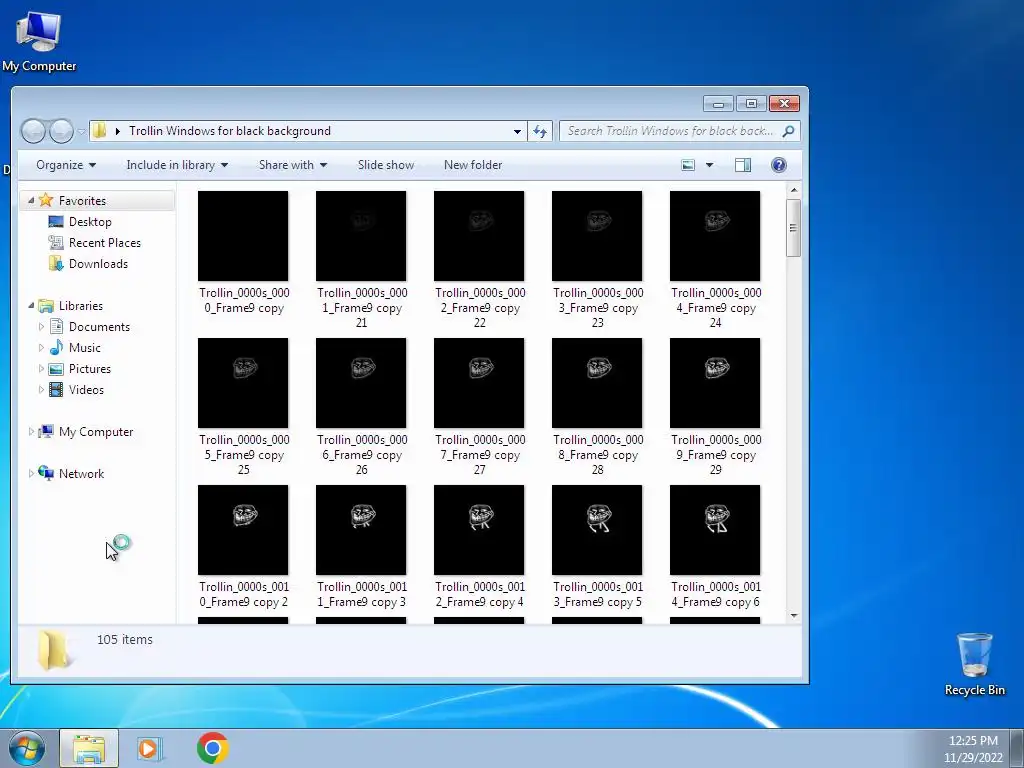Image resolution: width=1024 pixels, height=768 pixels.
Task: Launch Windows Media Player from taskbar
Action: click(150, 748)
